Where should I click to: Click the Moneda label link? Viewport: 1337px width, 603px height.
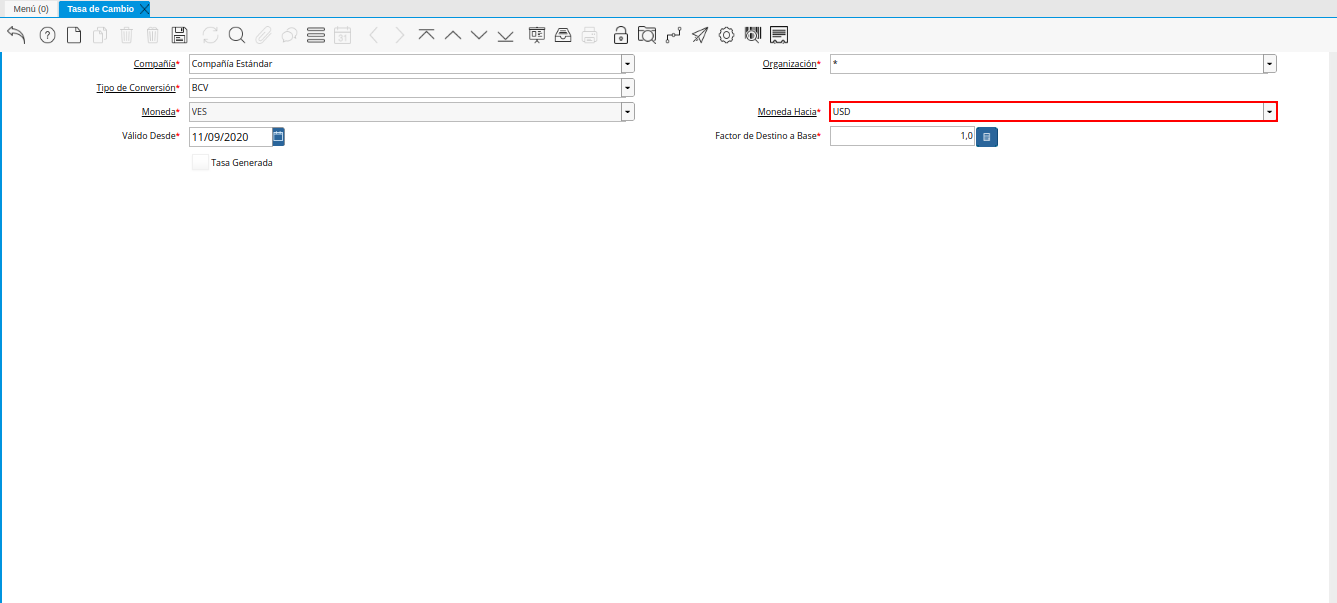(159, 112)
